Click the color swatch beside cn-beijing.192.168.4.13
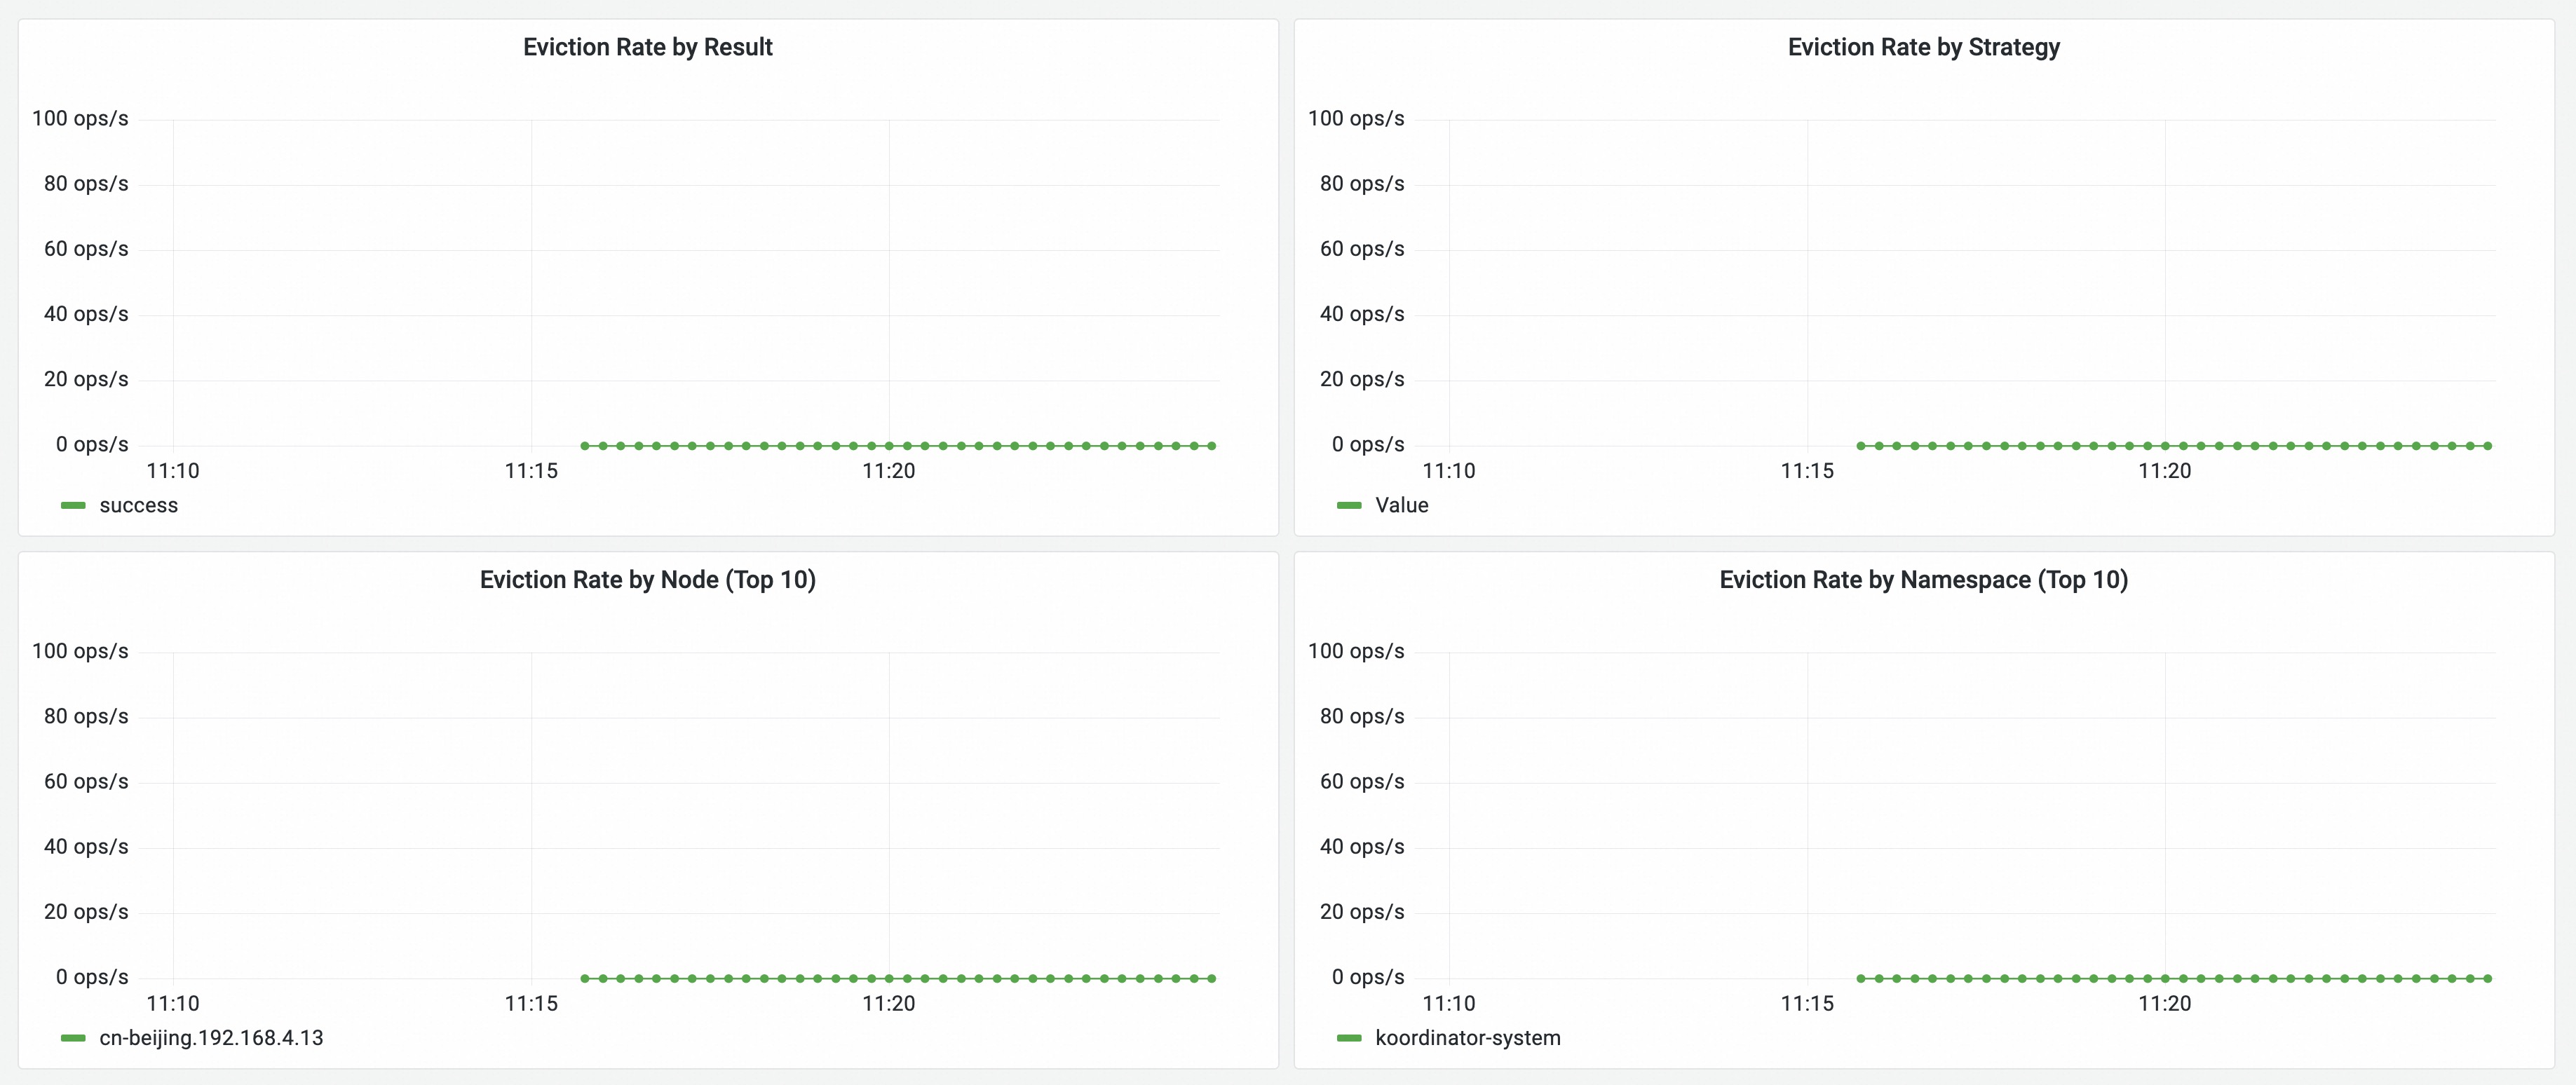 73,1038
